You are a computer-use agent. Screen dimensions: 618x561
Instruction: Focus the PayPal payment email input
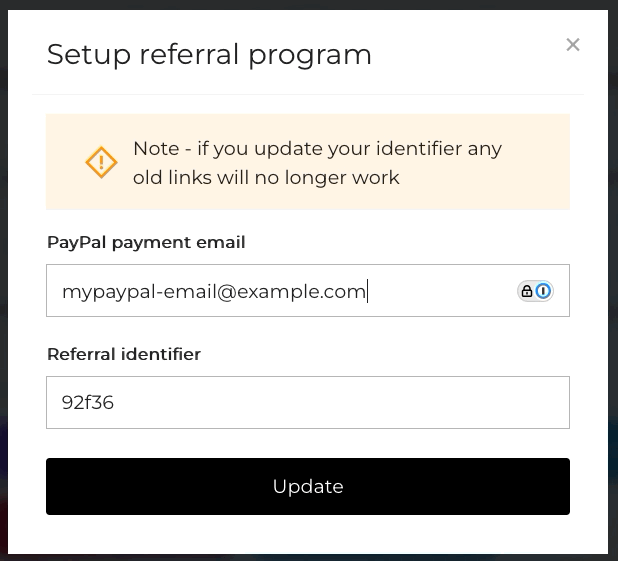280,291
